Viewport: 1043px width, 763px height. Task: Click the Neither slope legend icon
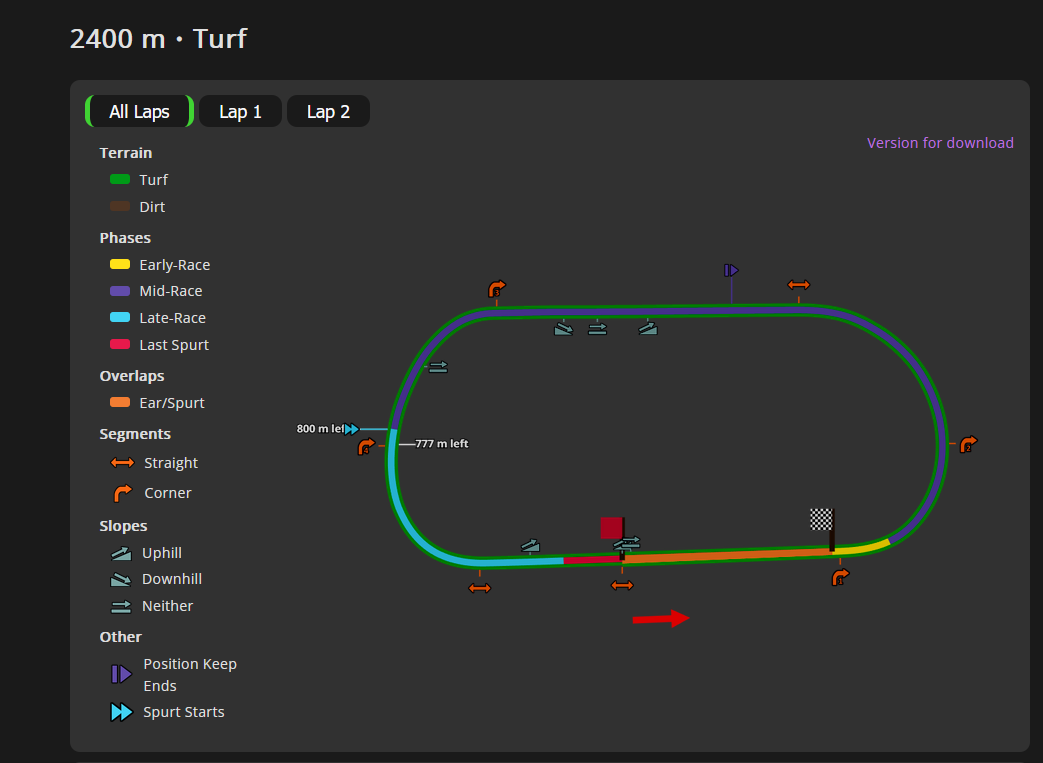click(121, 606)
